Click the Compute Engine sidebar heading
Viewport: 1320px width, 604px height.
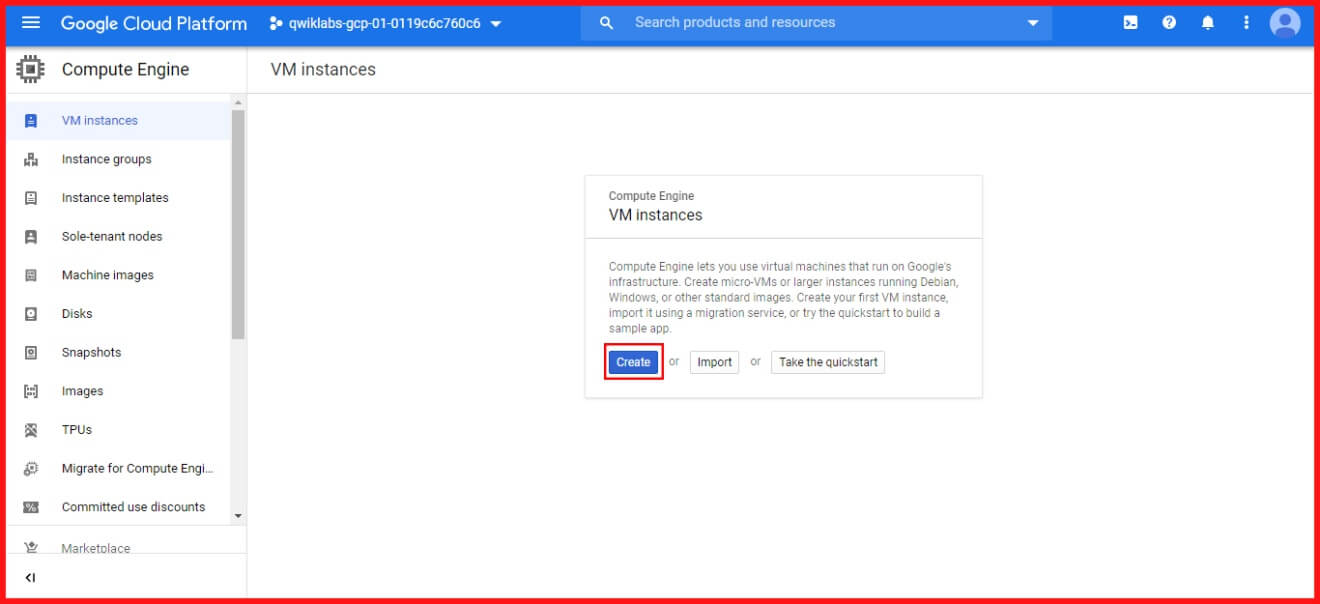[125, 70]
